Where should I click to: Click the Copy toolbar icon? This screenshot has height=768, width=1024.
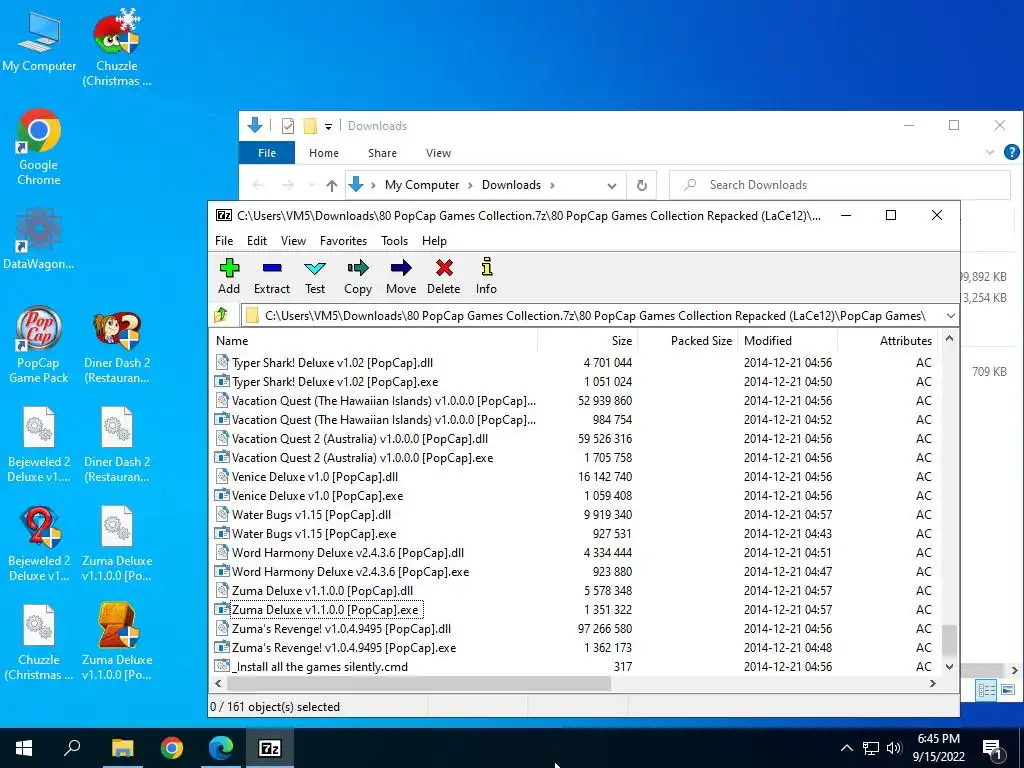pos(358,276)
